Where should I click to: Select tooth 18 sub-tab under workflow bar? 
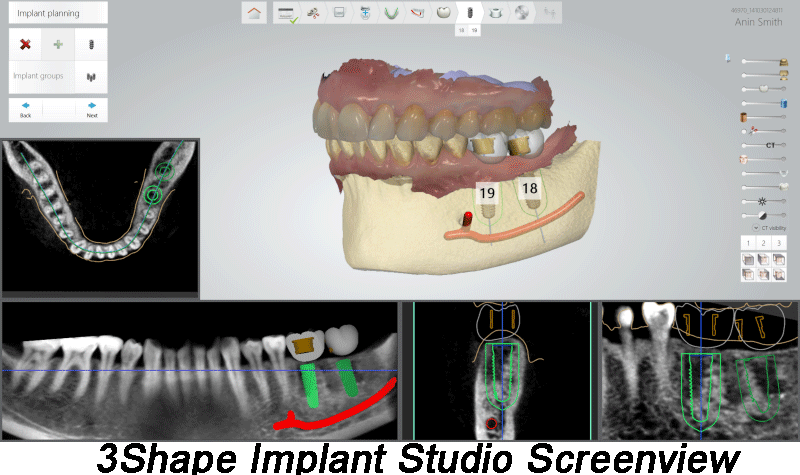(461, 31)
